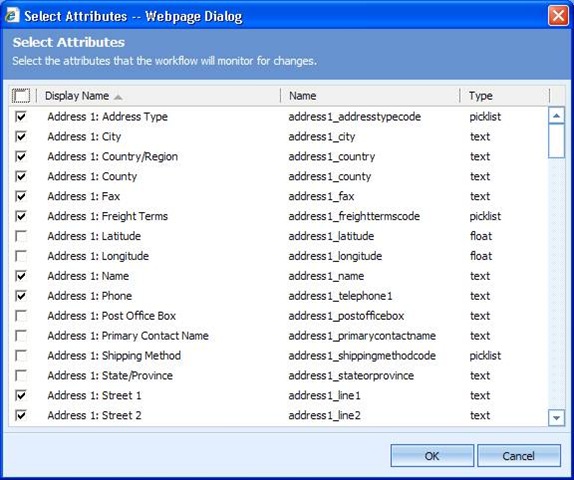Click the Cancel button
This screenshot has width=574, height=480.
pos(518,456)
